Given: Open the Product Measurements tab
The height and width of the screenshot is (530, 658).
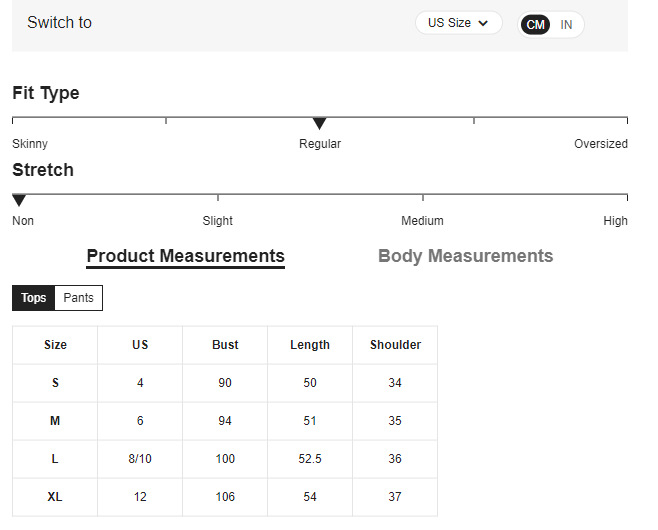Looking at the screenshot, I should [x=185, y=256].
